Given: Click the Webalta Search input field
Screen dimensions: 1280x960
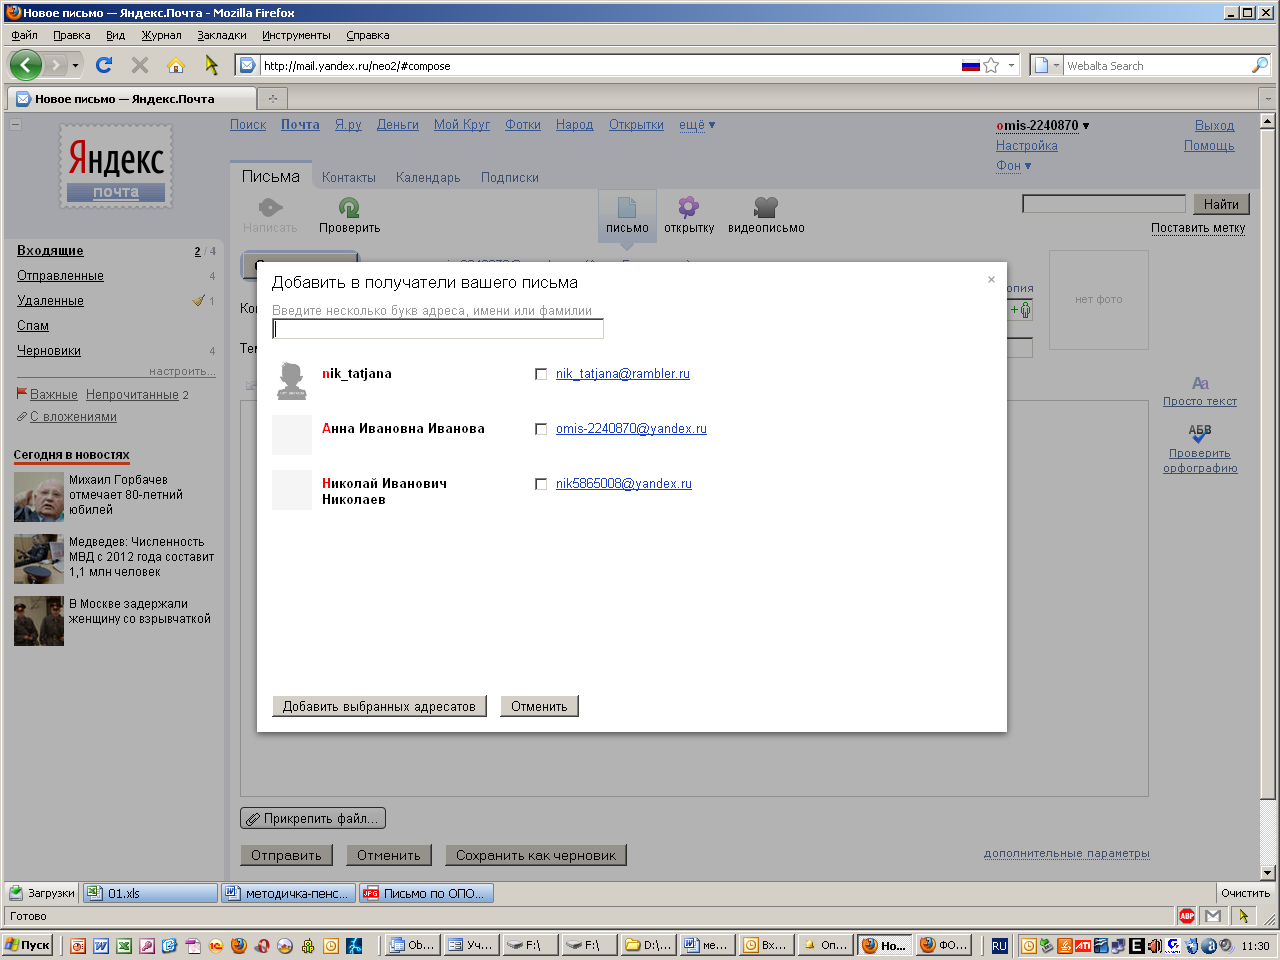Looking at the screenshot, I should coord(1156,66).
